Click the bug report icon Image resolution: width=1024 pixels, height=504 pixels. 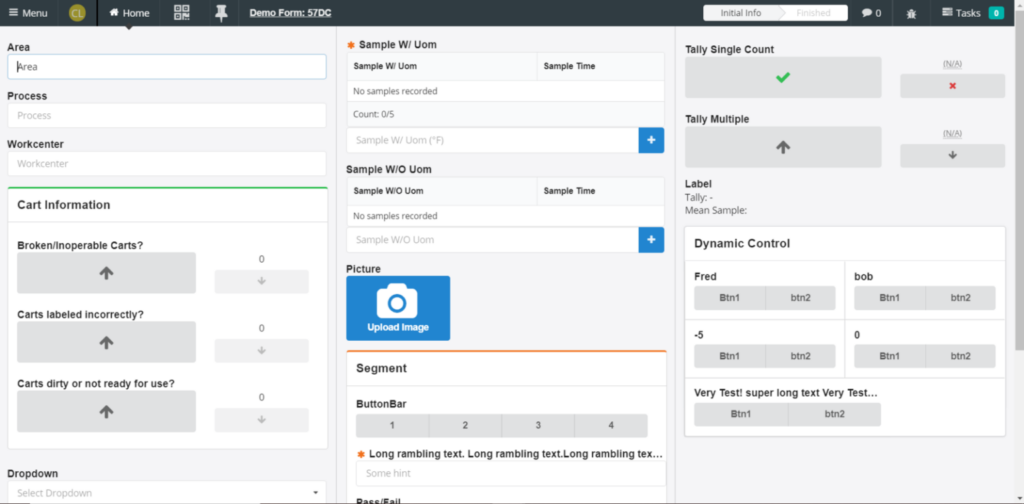click(910, 13)
